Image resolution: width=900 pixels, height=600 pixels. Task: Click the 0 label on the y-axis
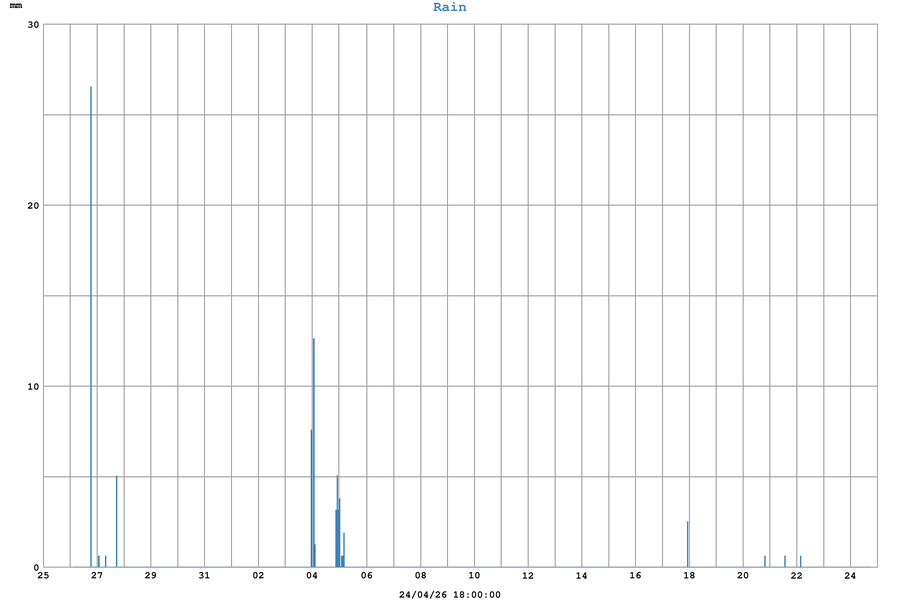[x=36, y=567]
